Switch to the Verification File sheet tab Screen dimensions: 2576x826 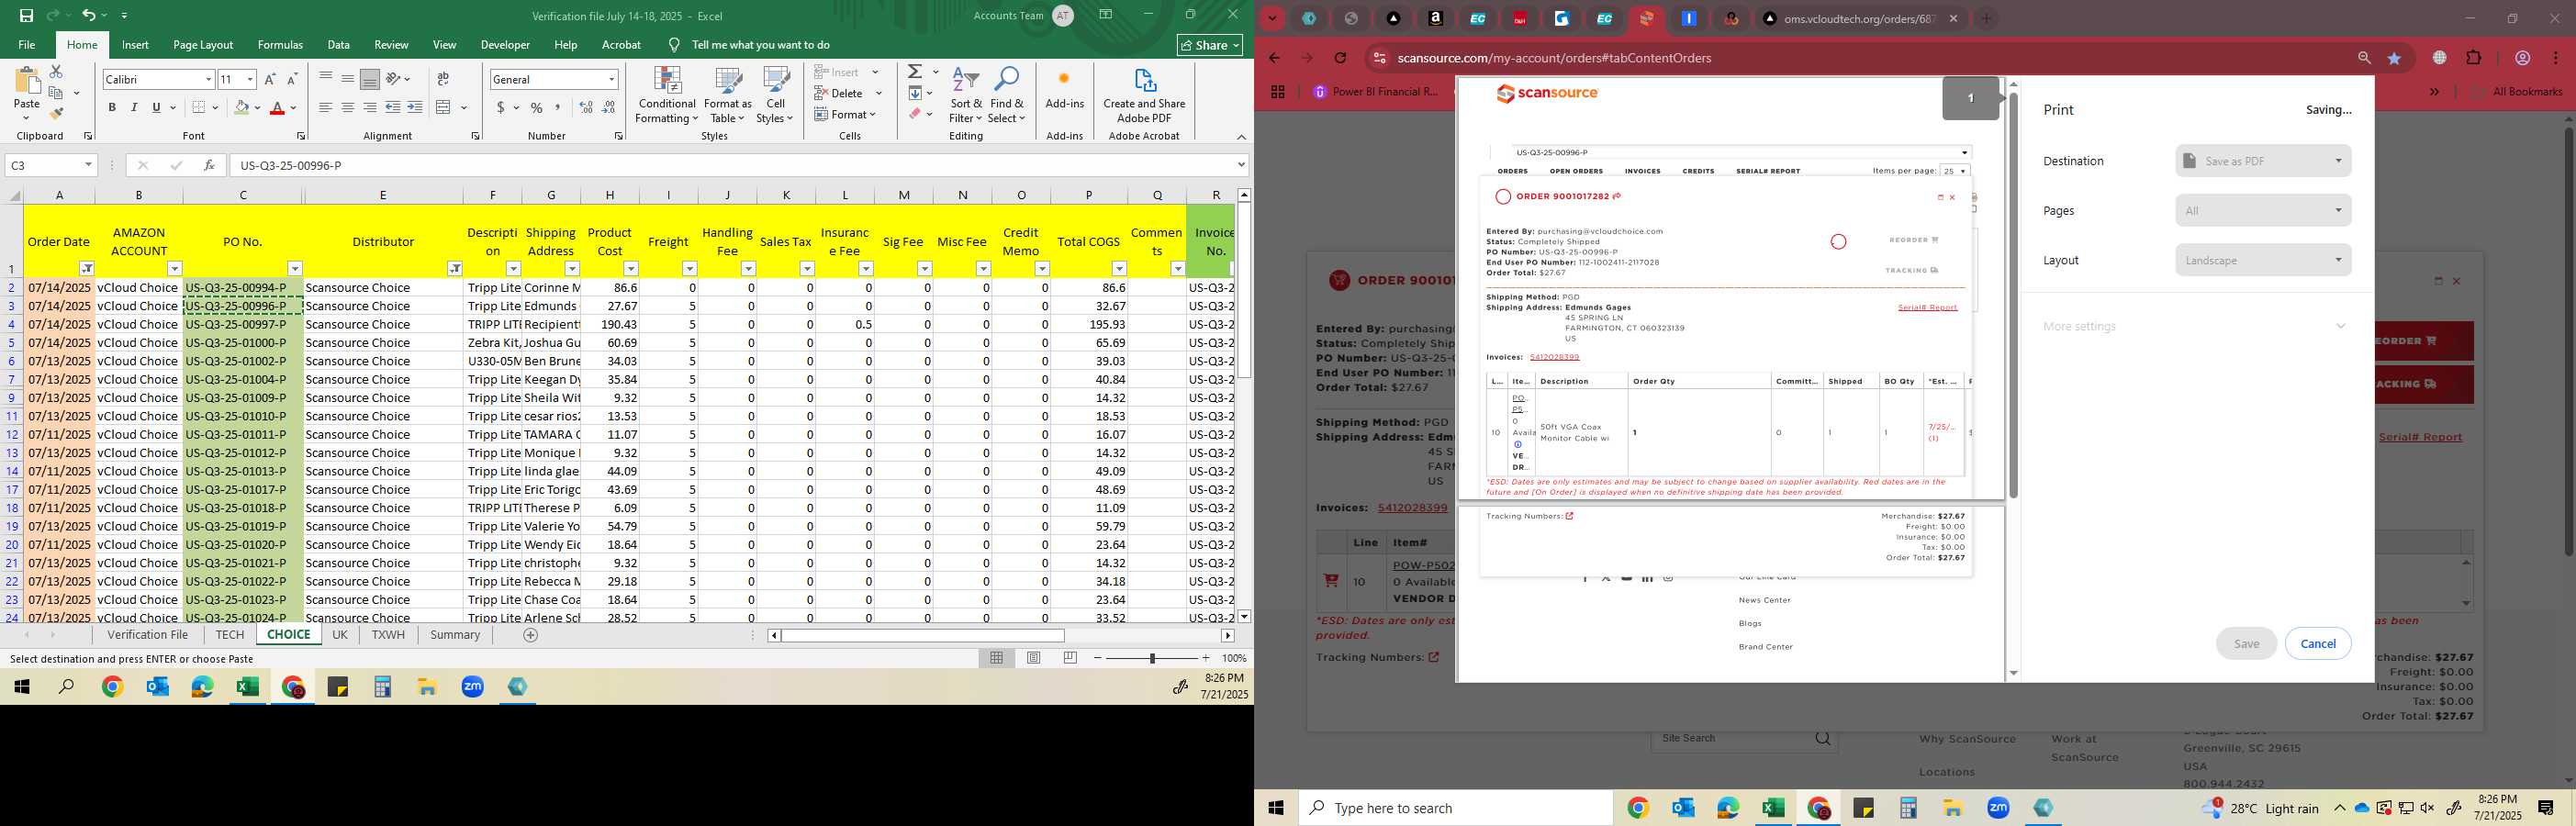148,635
